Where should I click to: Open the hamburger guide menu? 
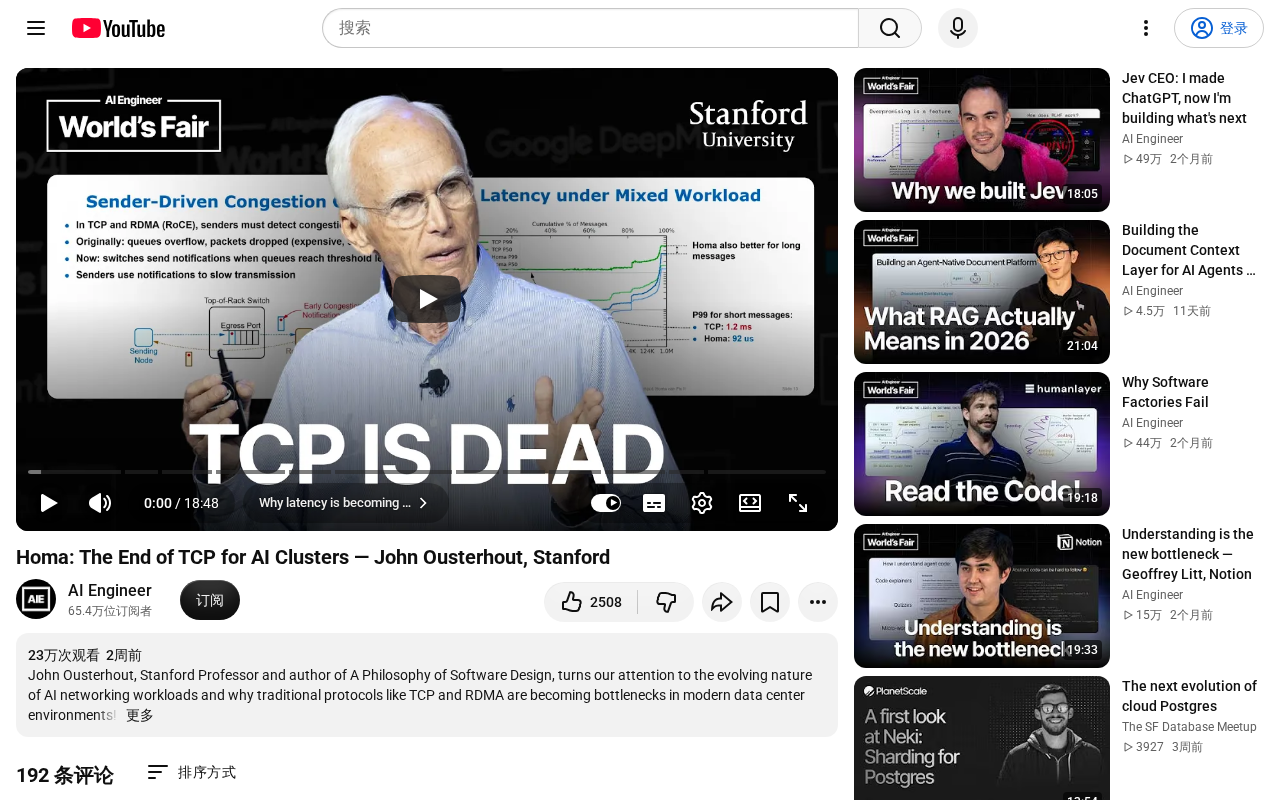(x=36, y=28)
